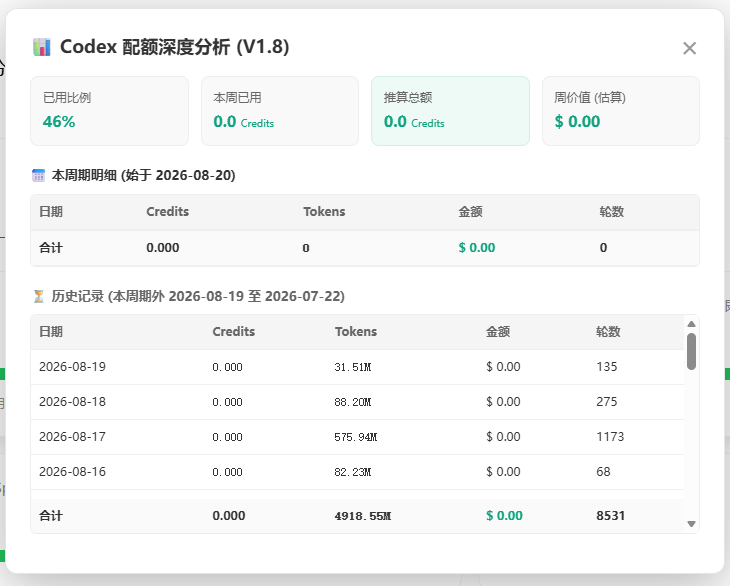Image resolution: width=730 pixels, height=586 pixels.
Task: Select the 本周已用 credits card
Action: point(280,111)
